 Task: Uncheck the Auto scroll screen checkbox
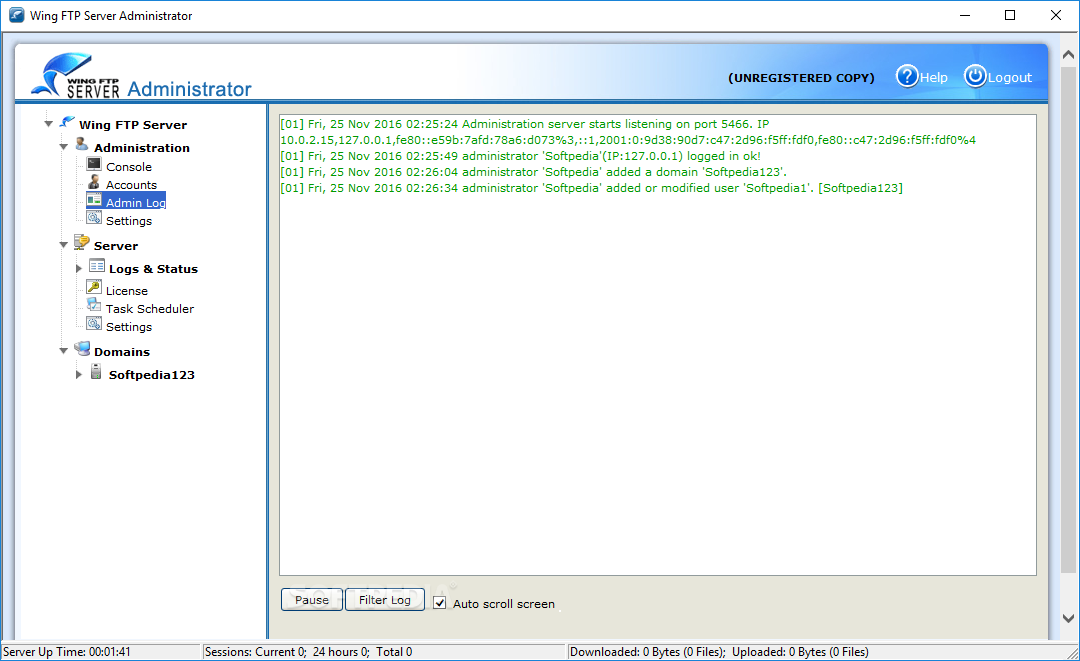(439, 603)
